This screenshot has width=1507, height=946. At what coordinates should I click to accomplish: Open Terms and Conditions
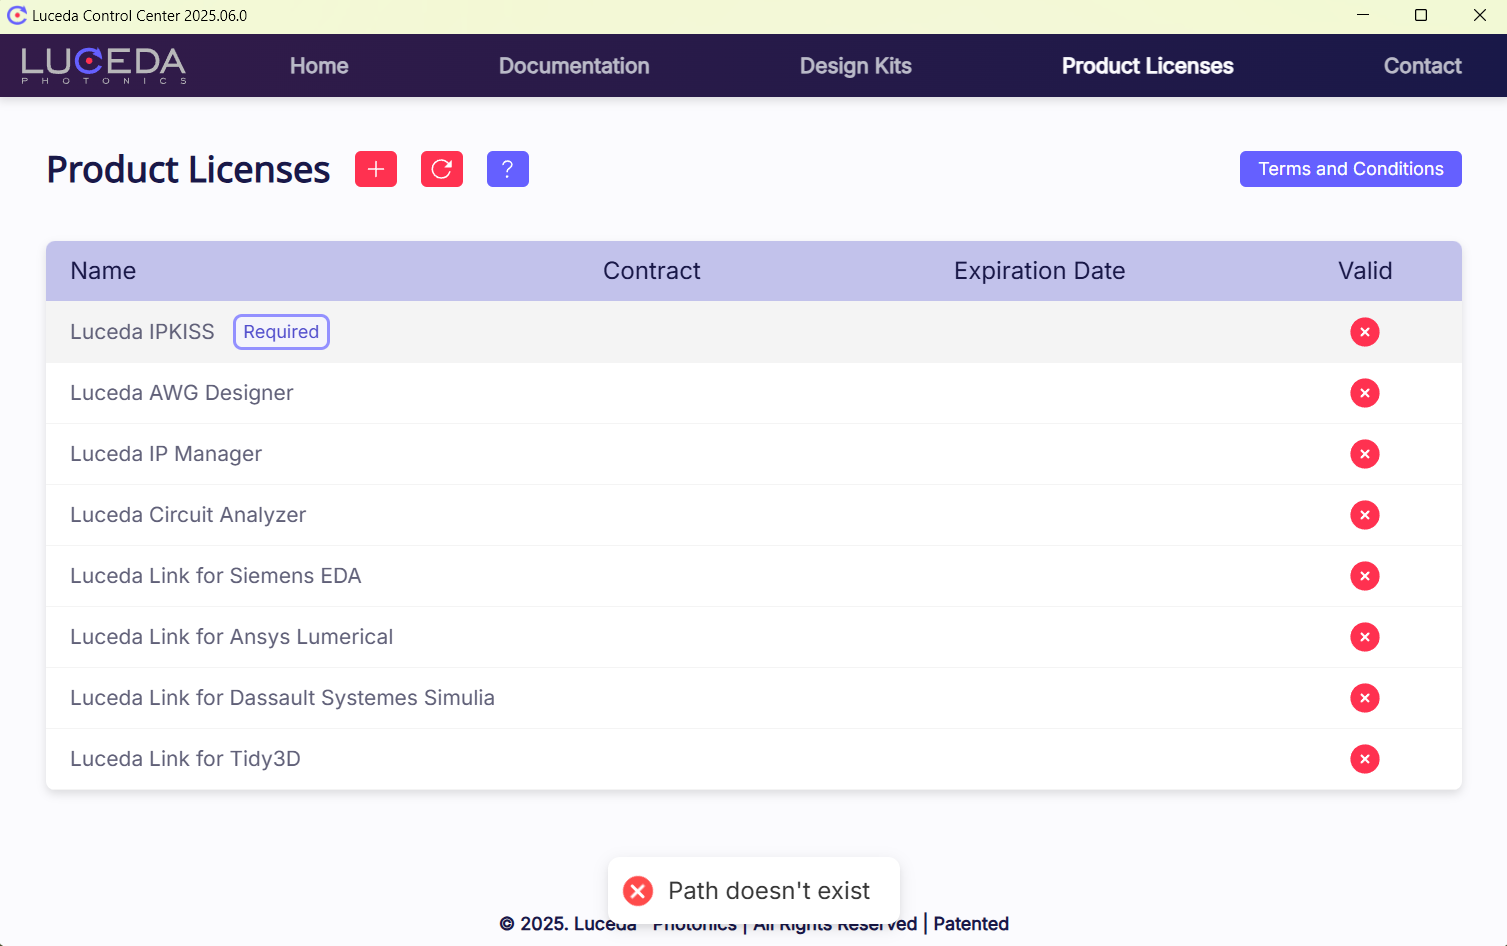tap(1351, 169)
